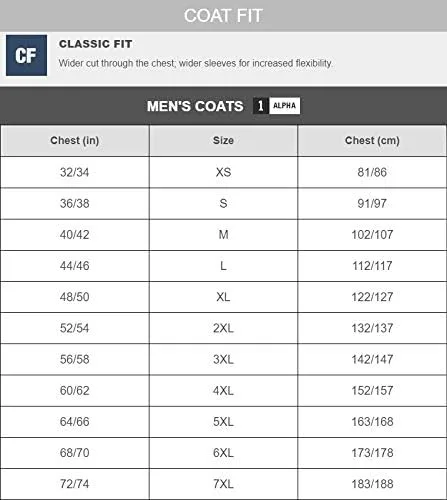The height and width of the screenshot is (500, 447).
Task: Click the ALPHA label badge
Action: (x=284, y=106)
